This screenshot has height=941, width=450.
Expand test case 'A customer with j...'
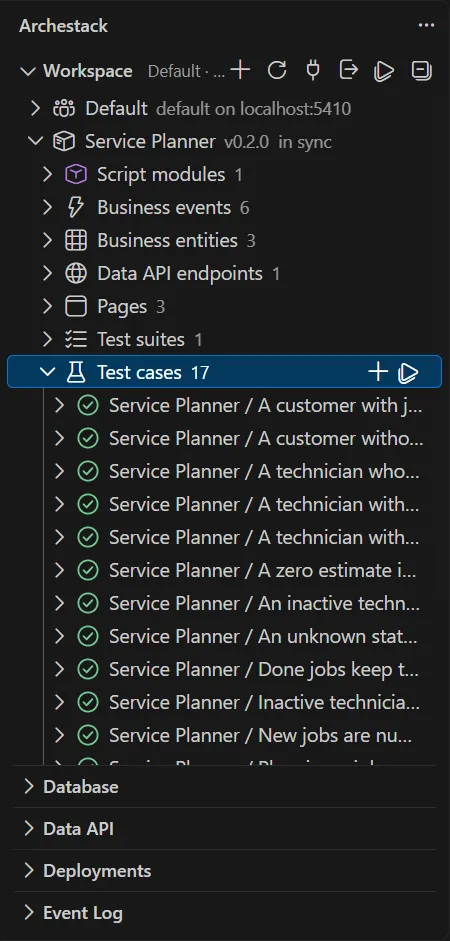[59, 406]
